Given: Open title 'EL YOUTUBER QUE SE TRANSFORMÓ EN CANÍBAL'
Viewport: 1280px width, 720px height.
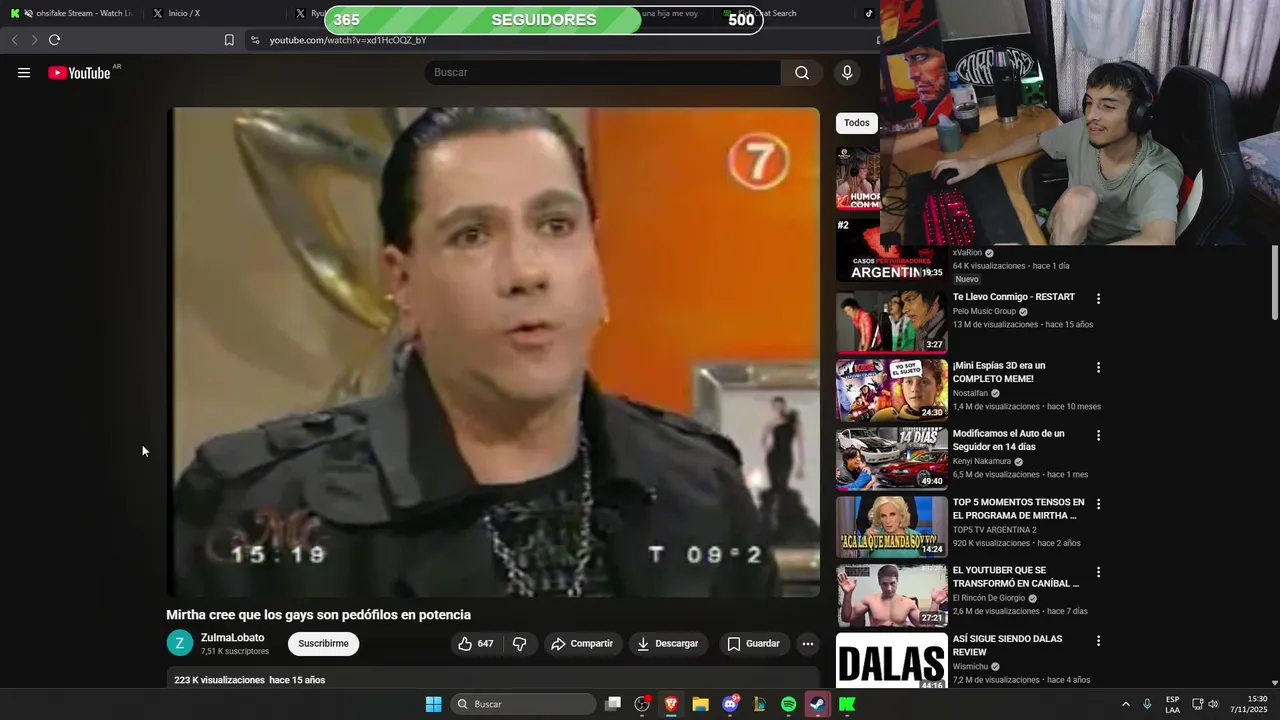Looking at the screenshot, I should click(x=1017, y=577).
